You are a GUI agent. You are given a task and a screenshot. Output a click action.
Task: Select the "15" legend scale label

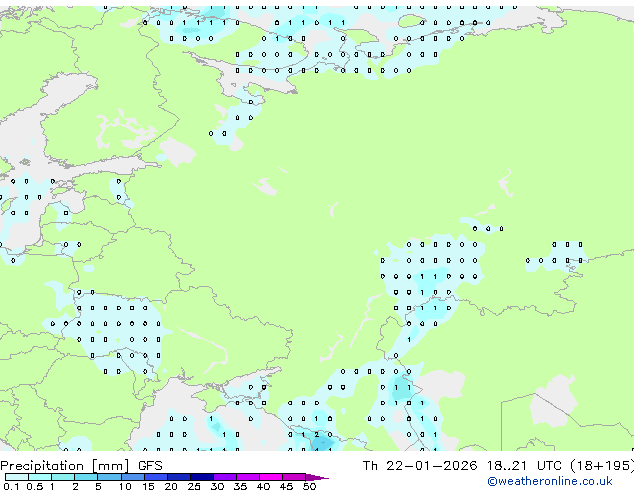tap(148, 486)
